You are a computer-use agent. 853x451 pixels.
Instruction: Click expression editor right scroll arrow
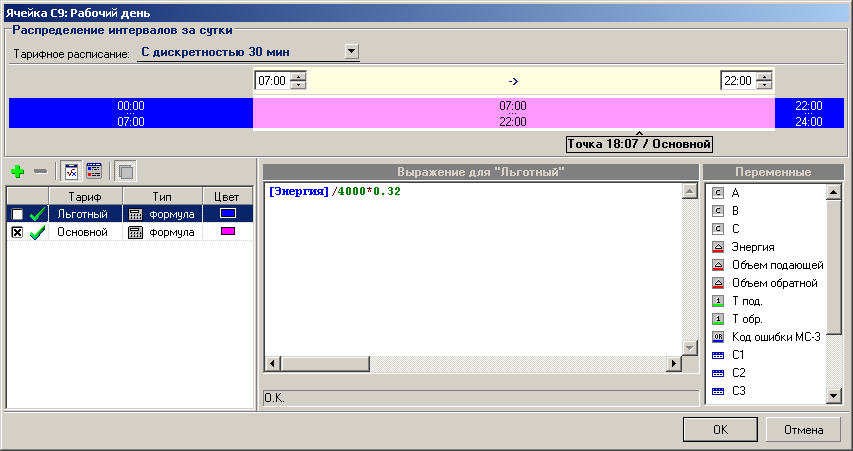pos(674,363)
